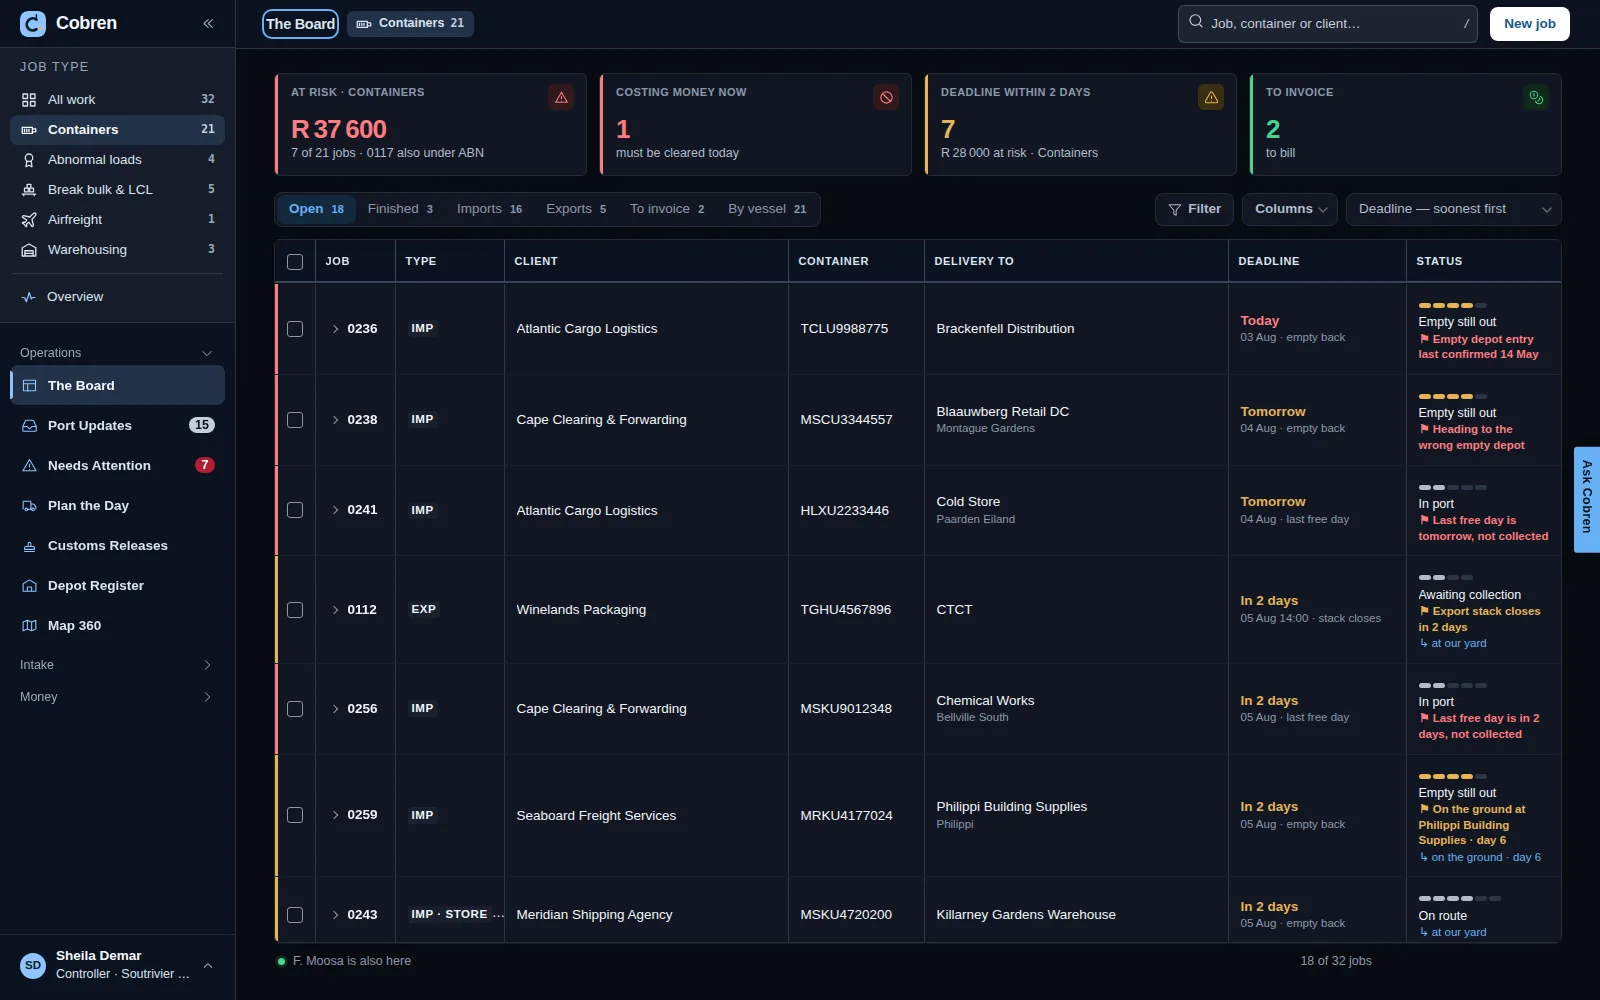The width and height of the screenshot is (1600, 1000).
Task: Click the To Invoice coins icon
Action: point(1536,97)
